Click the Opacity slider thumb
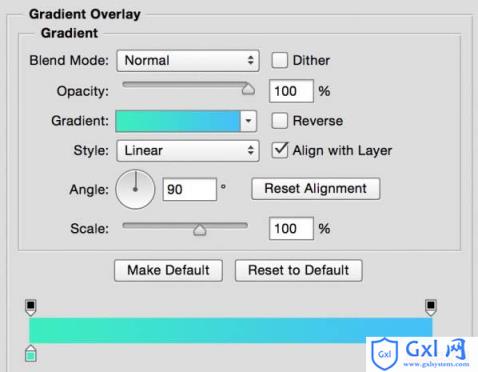The height and width of the screenshot is (372, 478). [248, 89]
